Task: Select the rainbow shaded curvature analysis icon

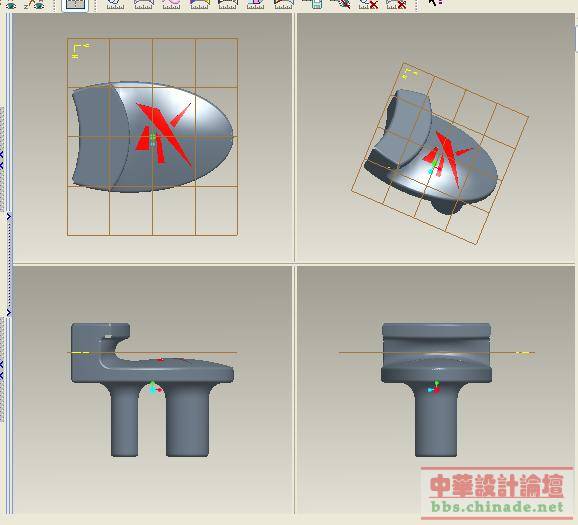Action: (199, 4)
